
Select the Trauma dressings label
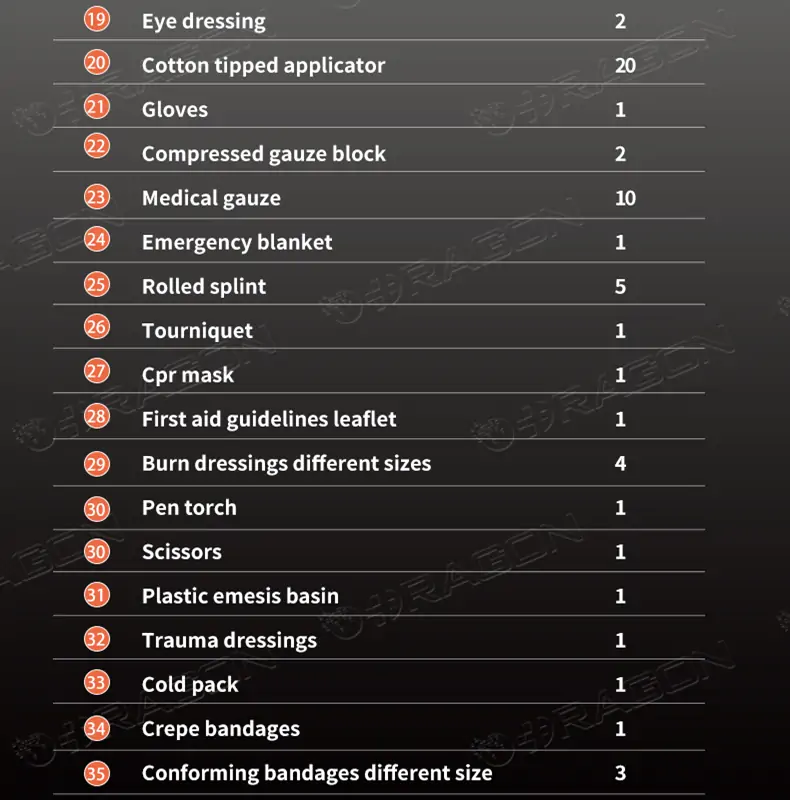tap(229, 641)
